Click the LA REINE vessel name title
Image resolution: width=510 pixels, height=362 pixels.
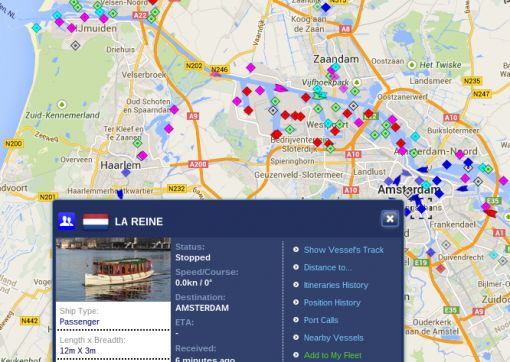[139, 222]
